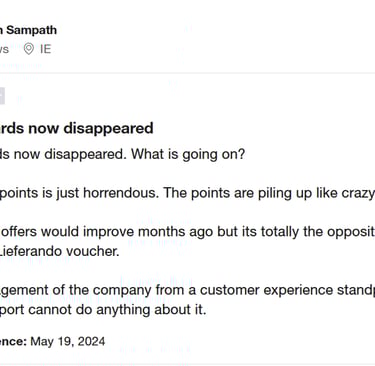The image size is (375, 366).
Task: Click the partially visible reviews count text
Action: [4, 49]
